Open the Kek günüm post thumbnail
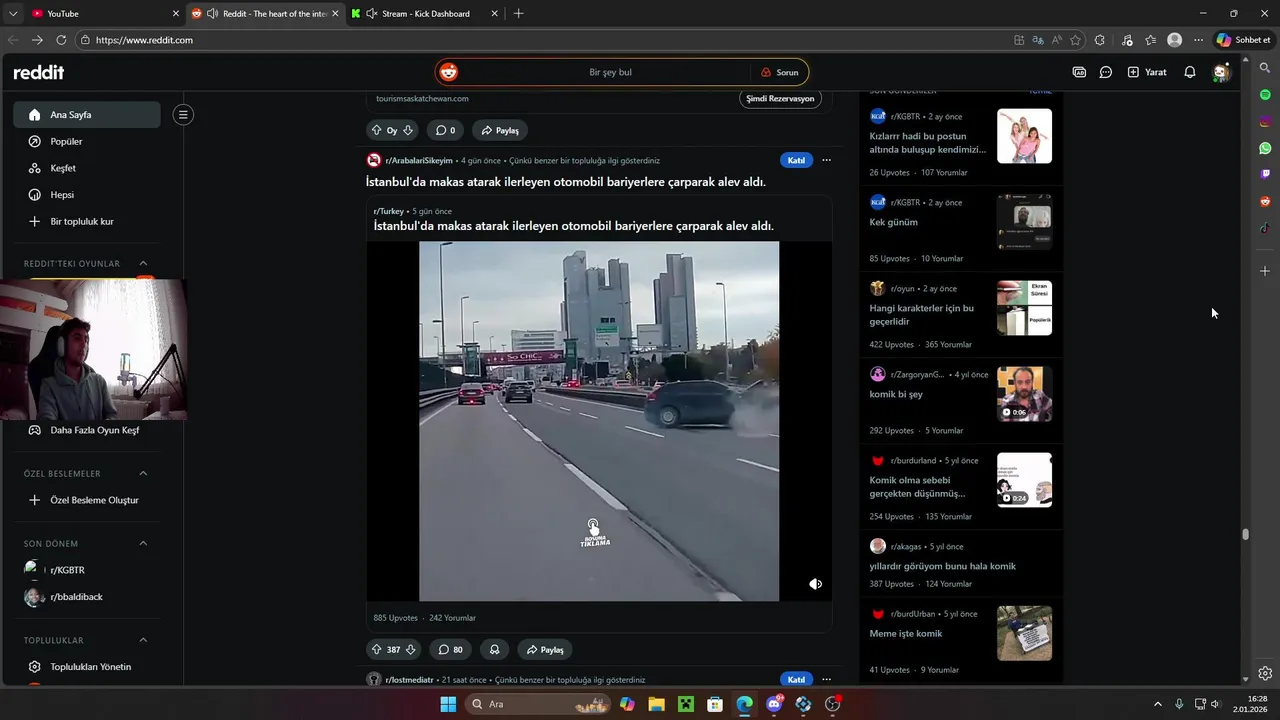Image resolution: width=1280 pixels, height=720 pixels. (x=1024, y=222)
